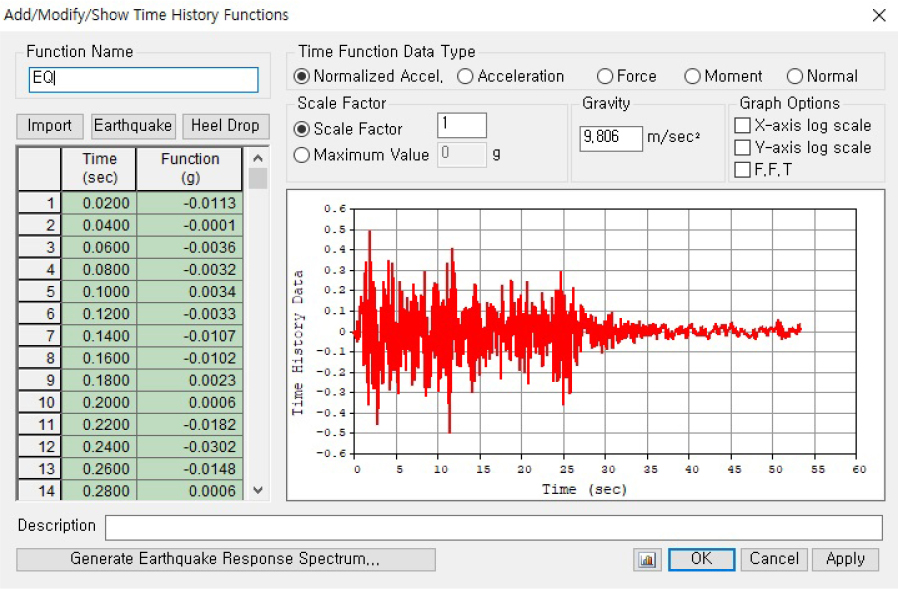Select Time cell 0.1000
This screenshot has width=898, height=589.
point(99,292)
